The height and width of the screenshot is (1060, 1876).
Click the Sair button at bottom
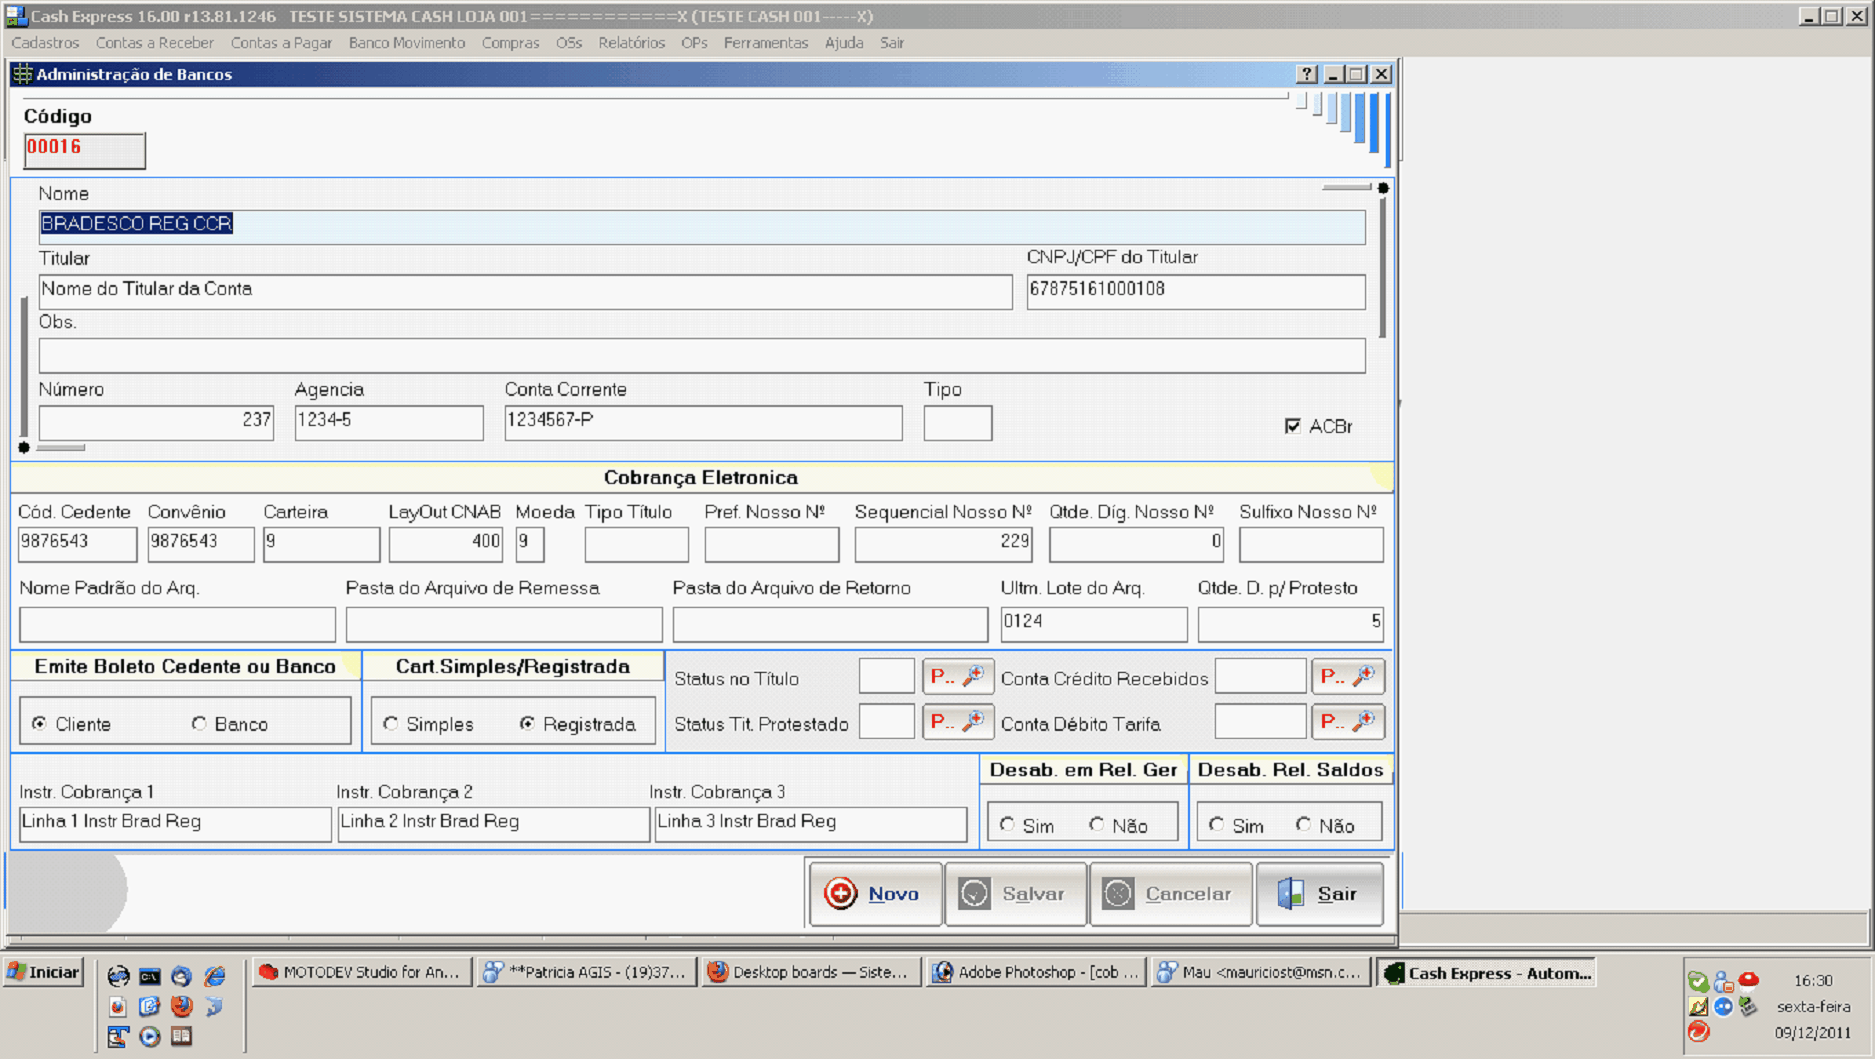coord(1319,894)
